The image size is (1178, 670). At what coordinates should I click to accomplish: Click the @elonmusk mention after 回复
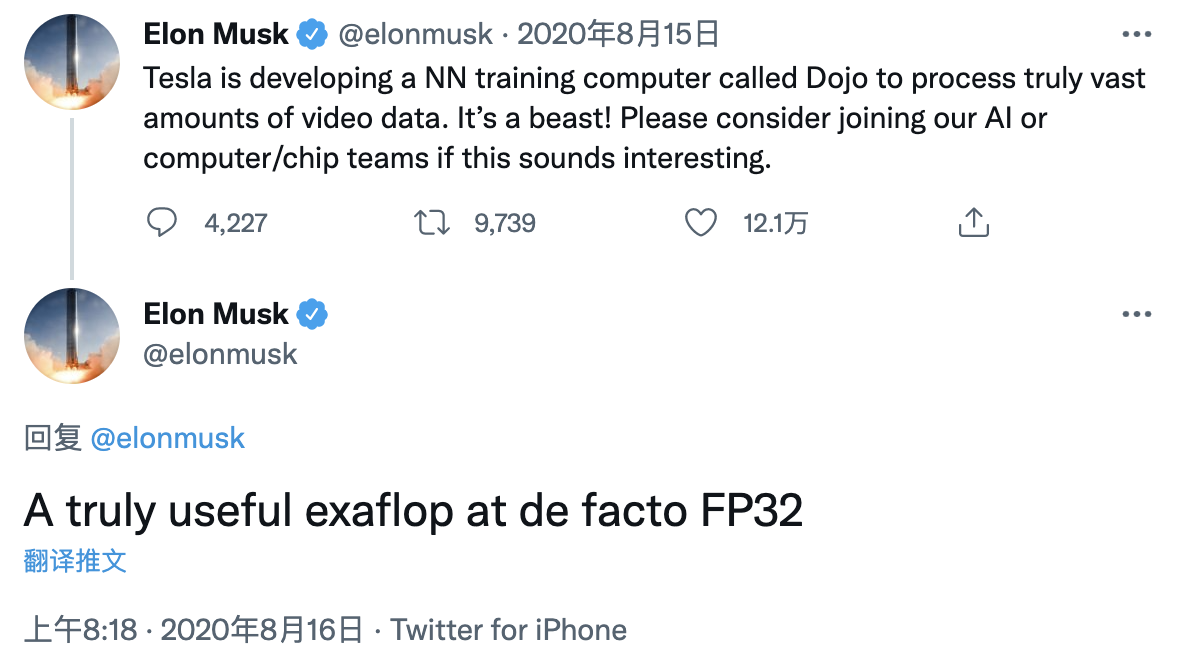coord(168,438)
